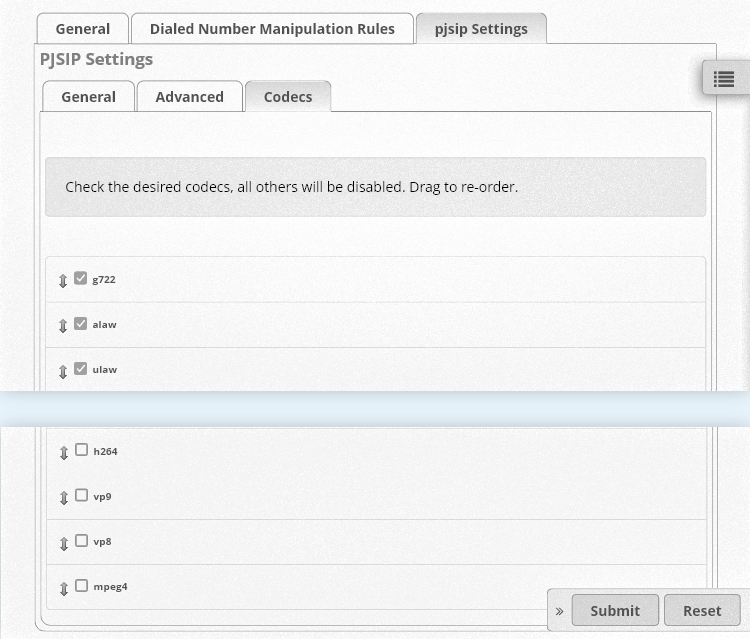The image size is (750, 639).
Task: Switch to Dialed Number Manipulation Rules tab
Action: (272, 29)
